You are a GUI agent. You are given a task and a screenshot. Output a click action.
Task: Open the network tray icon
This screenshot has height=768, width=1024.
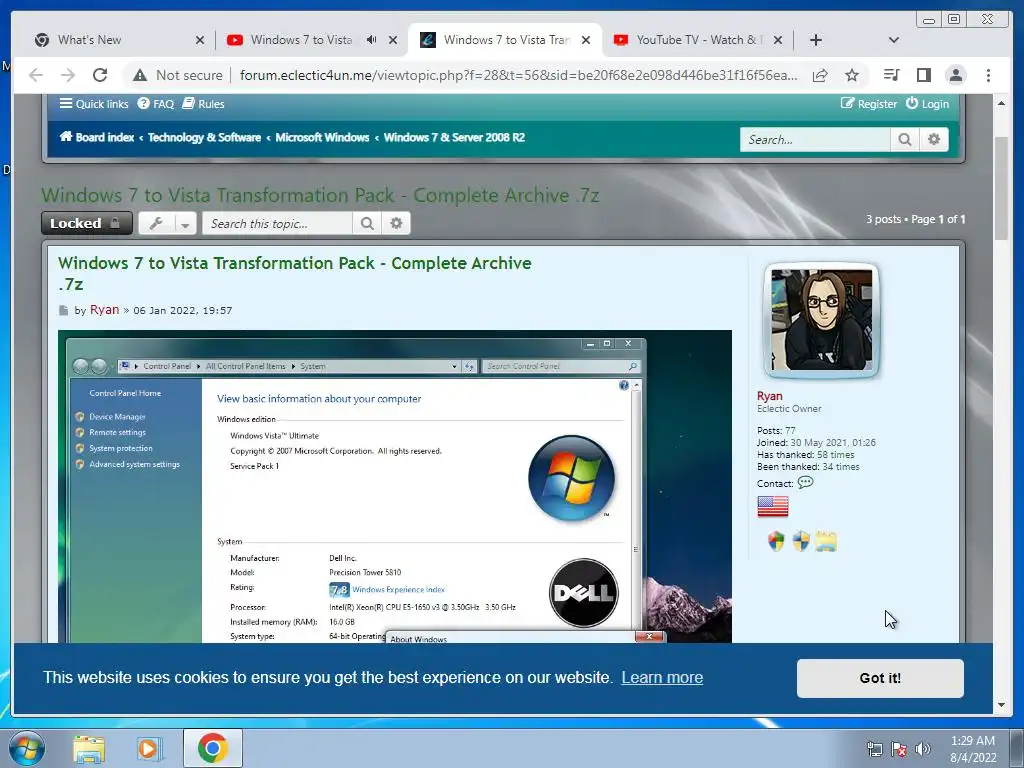874,749
